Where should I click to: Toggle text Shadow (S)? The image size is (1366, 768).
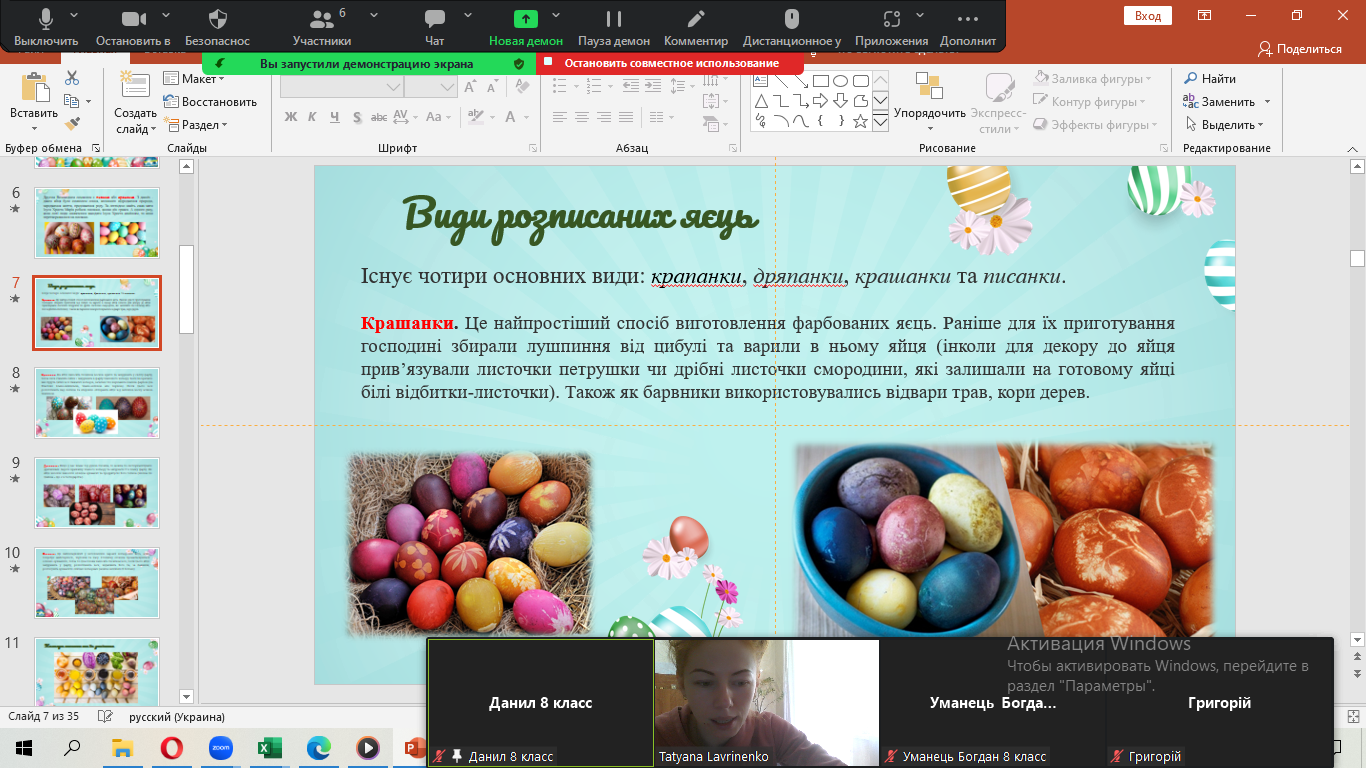(x=358, y=117)
